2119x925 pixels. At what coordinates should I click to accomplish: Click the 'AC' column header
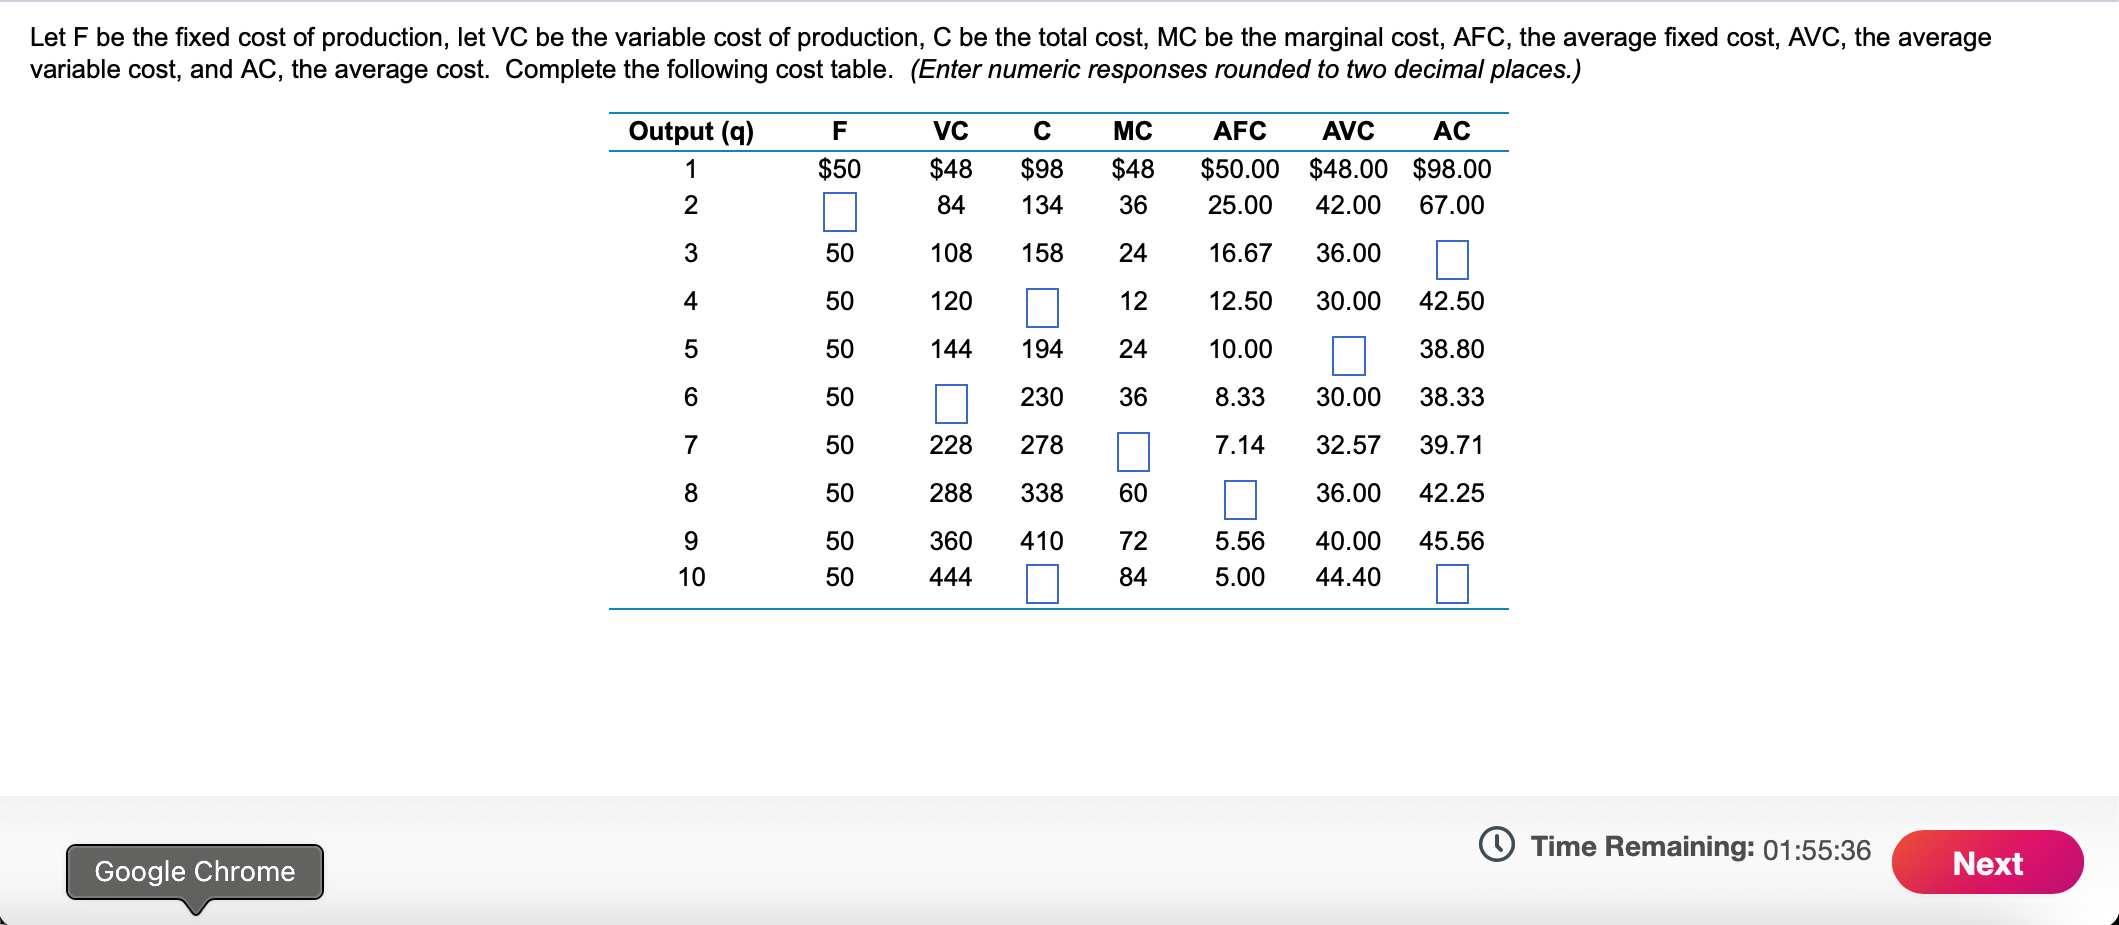(x=1452, y=131)
